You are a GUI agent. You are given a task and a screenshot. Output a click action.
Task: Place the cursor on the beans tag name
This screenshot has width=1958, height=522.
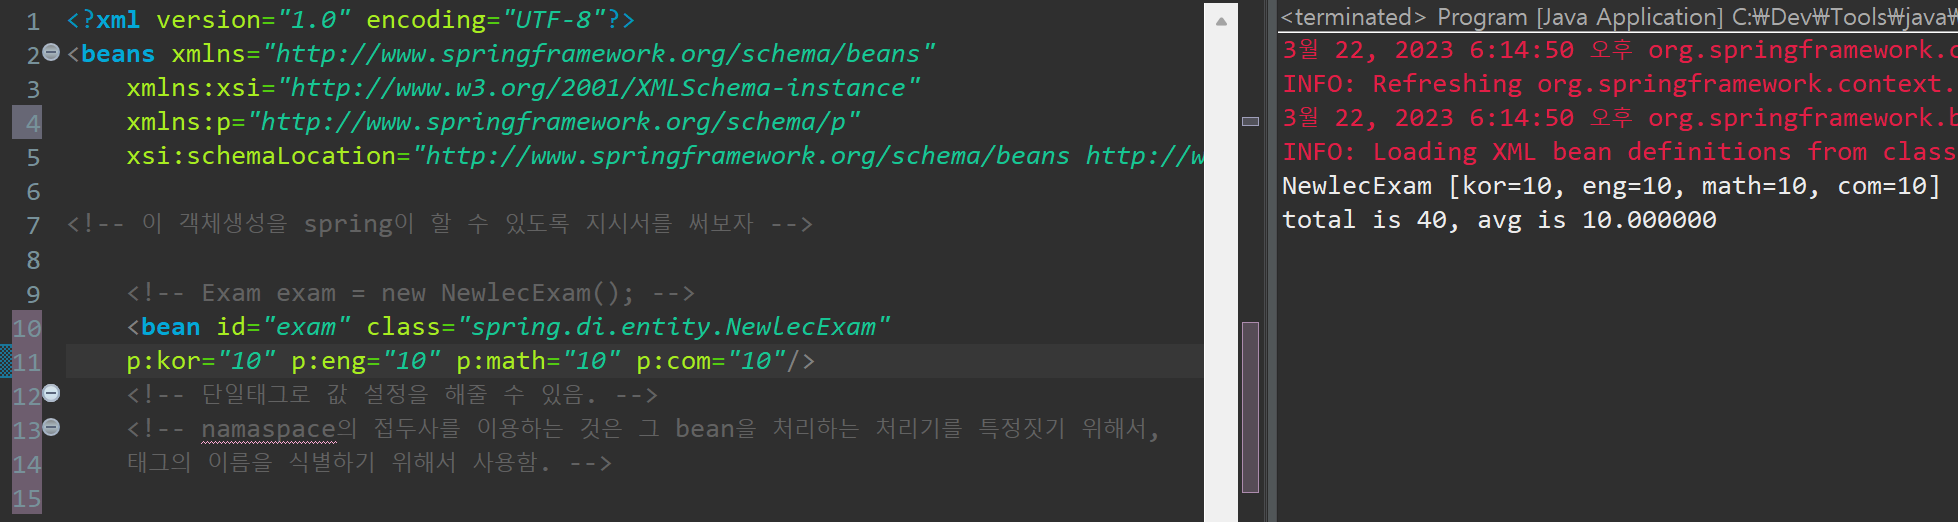(118, 54)
